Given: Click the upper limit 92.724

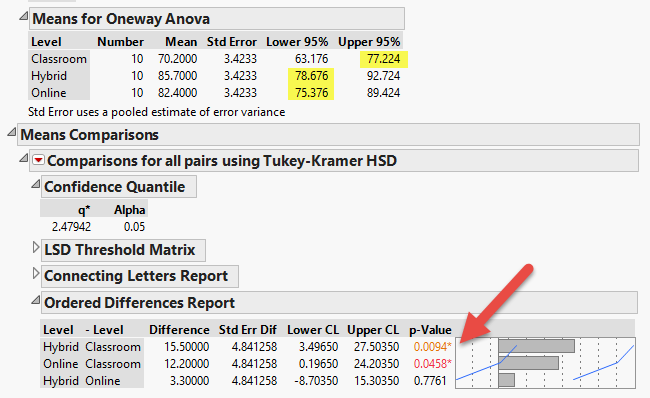Looking at the screenshot, I should point(383,76).
